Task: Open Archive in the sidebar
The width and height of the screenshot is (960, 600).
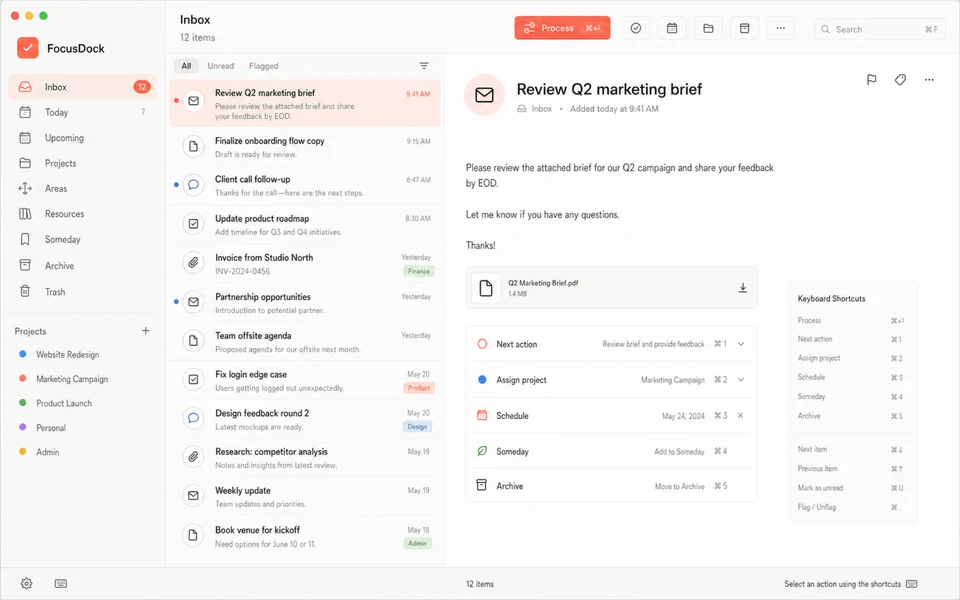Action: [x=83, y=265]
